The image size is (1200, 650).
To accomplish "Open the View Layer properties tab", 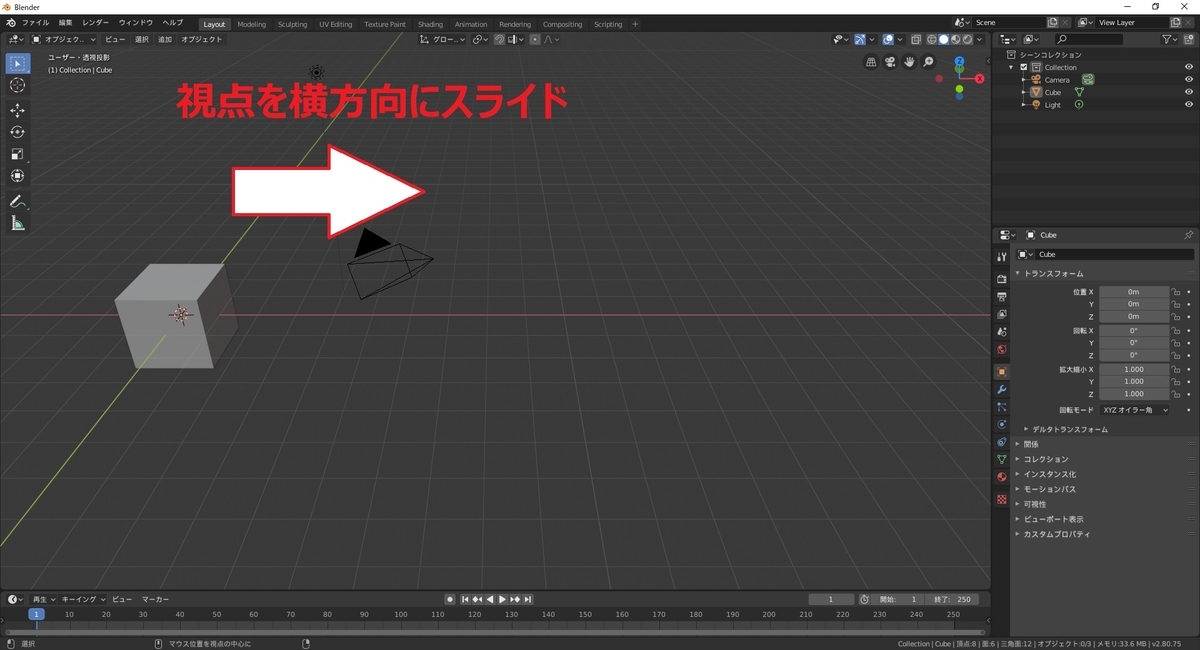I will pyautogui.click(x=1001, y=314).
